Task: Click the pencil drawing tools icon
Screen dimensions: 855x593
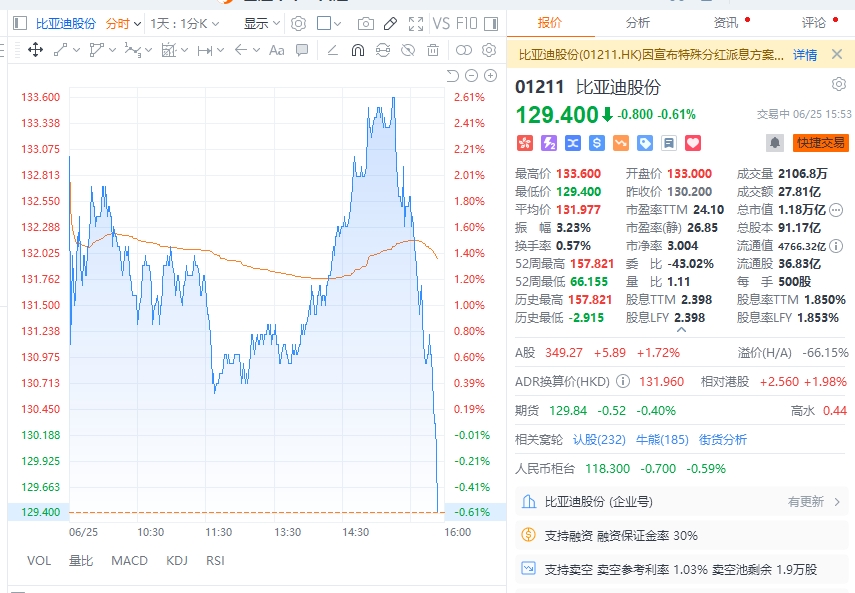Action: pyautogui.click(x=390, y=23)
